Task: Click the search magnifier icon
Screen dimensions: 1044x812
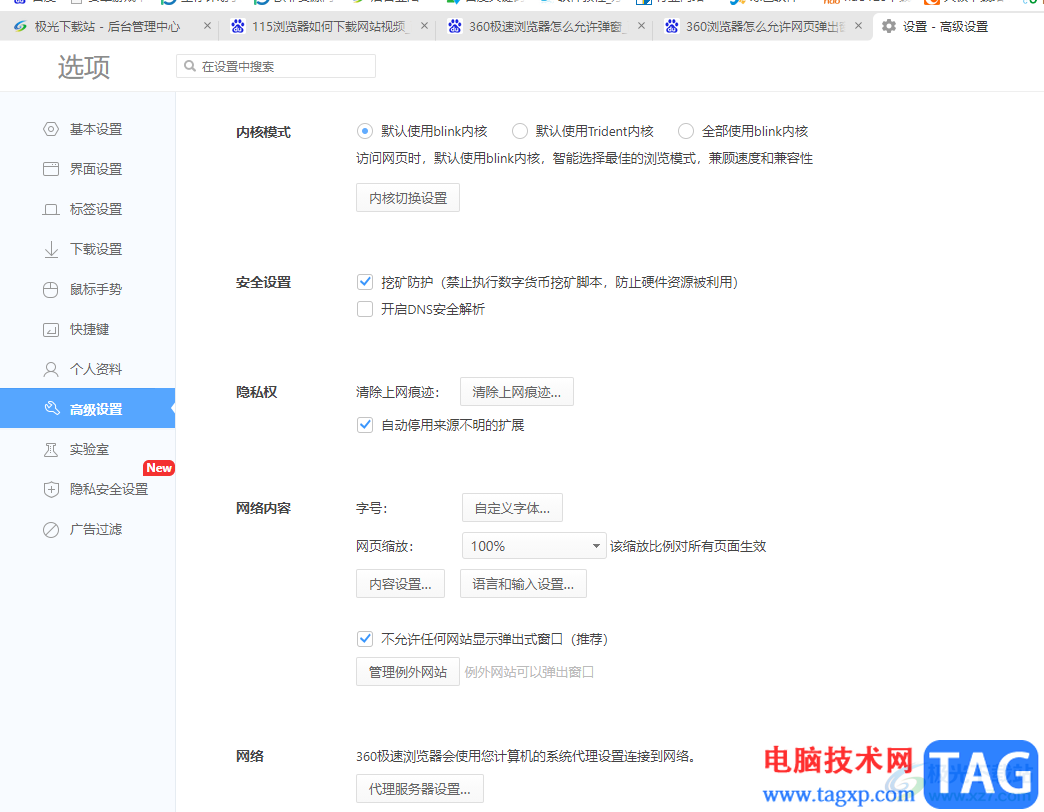Action: point(190,66)
